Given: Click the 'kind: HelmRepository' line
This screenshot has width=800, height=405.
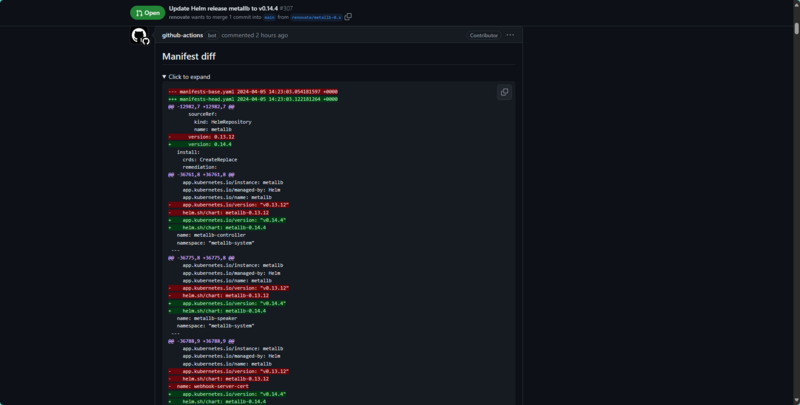Looking at the screenshot, I should click(x=222, y=122).
